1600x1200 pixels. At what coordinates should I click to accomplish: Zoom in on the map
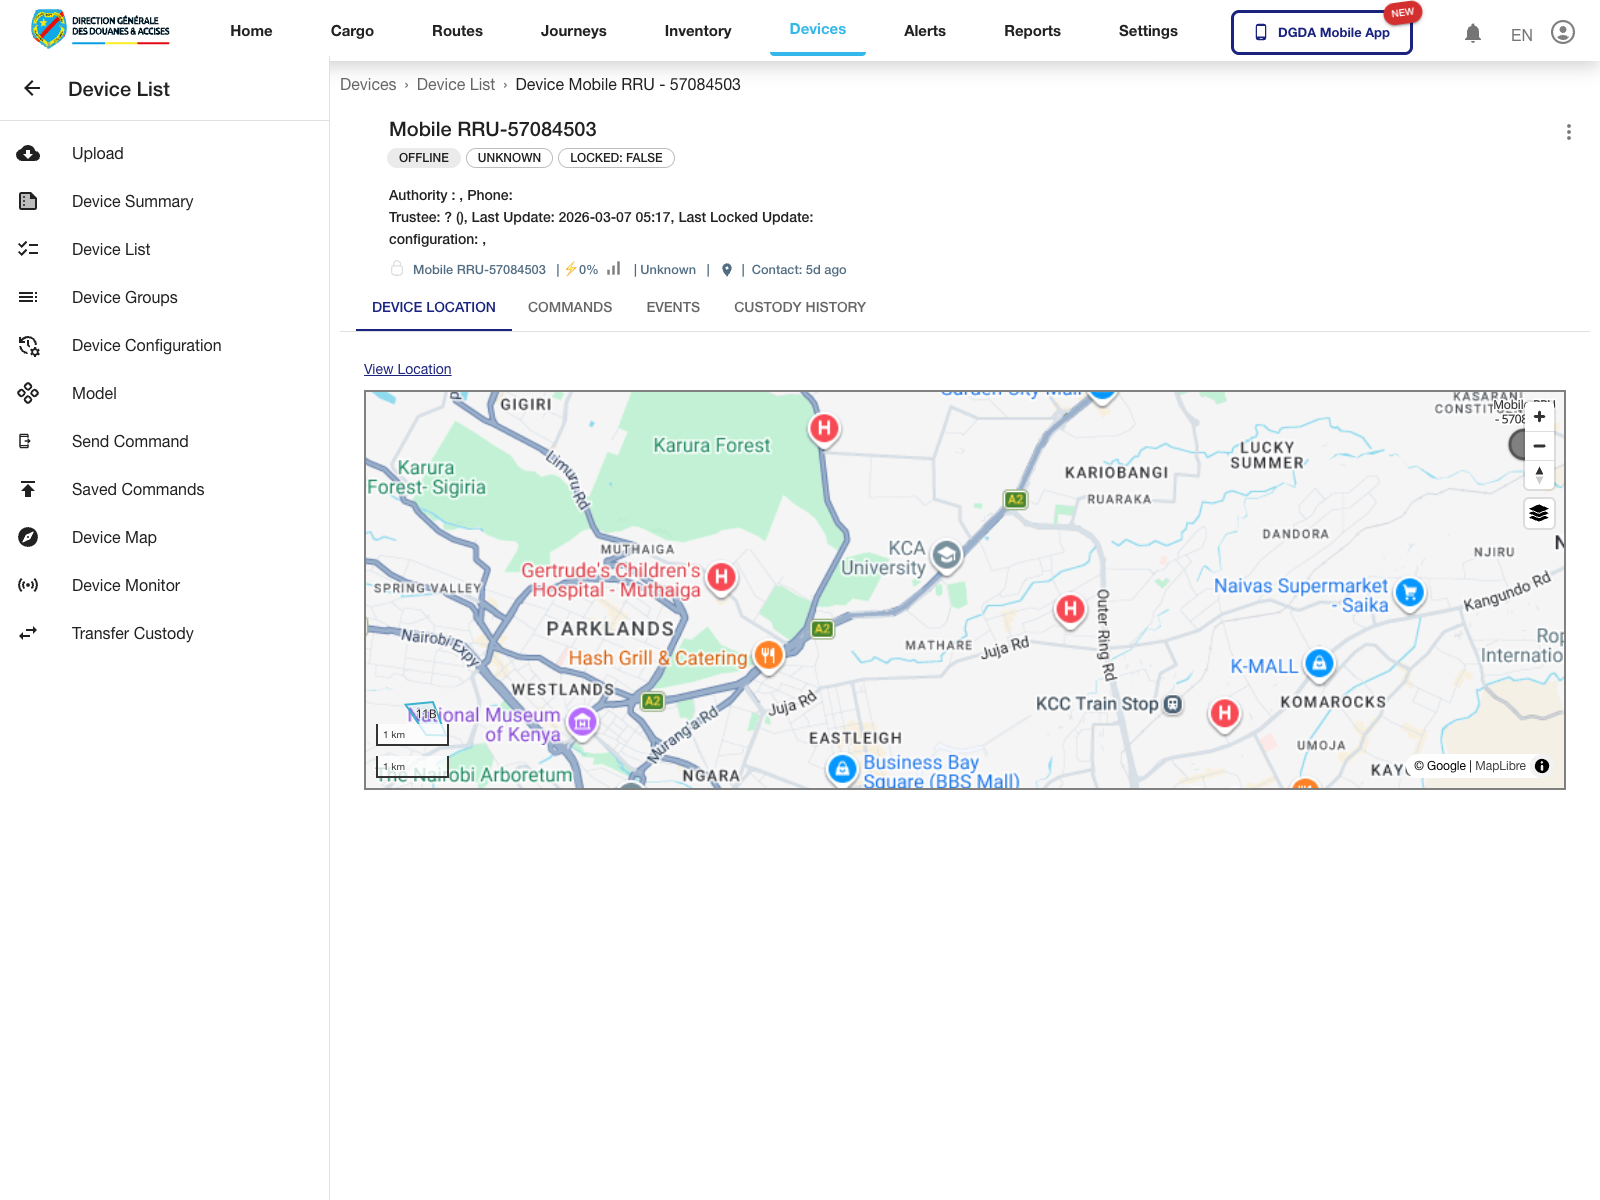pyautogui.click(x=1539, y=417)
